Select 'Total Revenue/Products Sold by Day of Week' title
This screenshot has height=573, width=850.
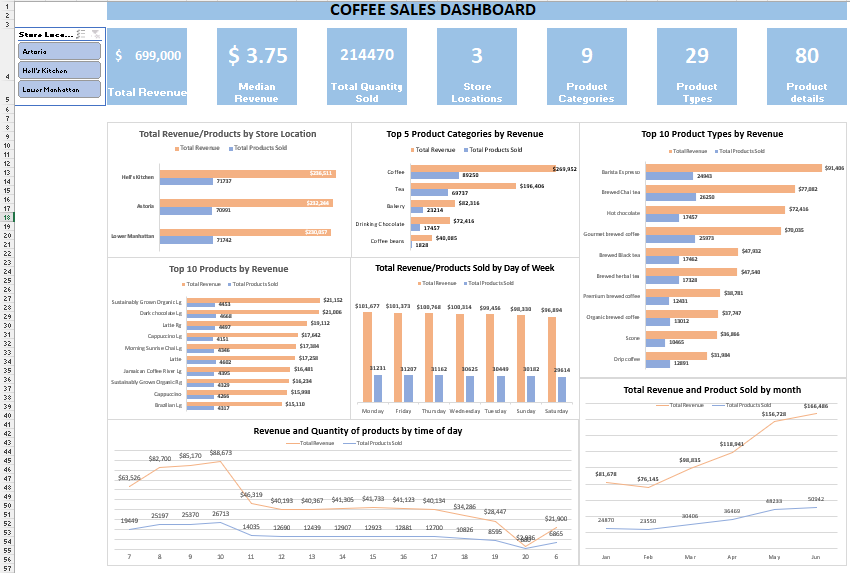[465, 268]
